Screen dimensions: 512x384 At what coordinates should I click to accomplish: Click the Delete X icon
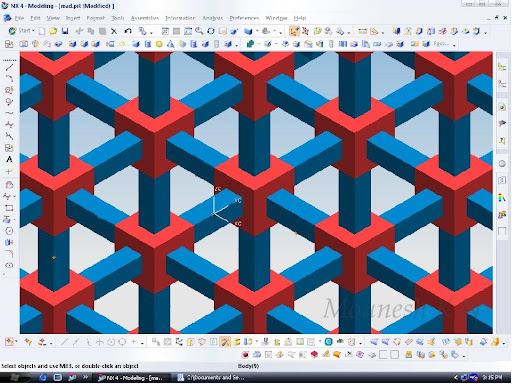click(114, 31)
